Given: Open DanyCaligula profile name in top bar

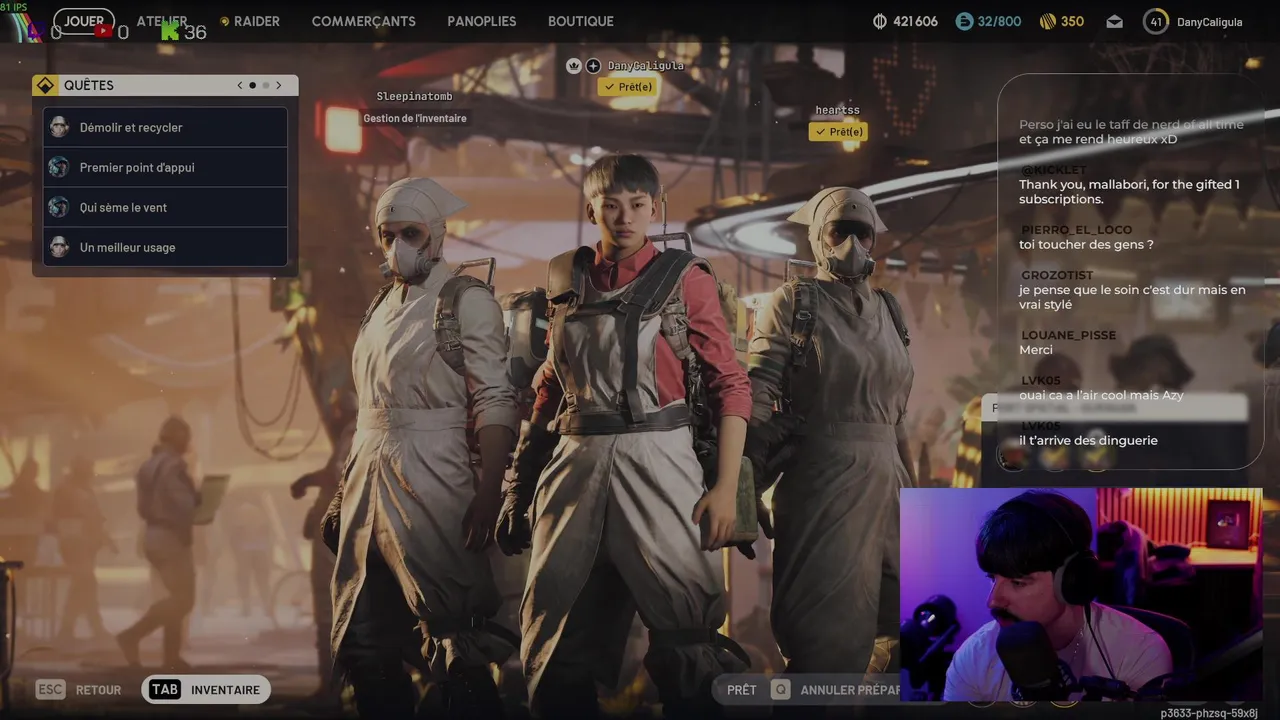Looking at the screenshot, I should pyautogui.click(x=1209, y=22).
